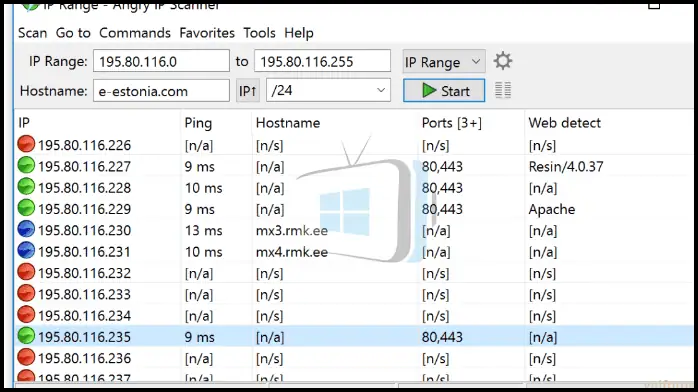Image resolution: width=698 pixels, height=392 pixels.
Task: Select the red status icon for 195.80.116.226
Action: tap(26, 144)
